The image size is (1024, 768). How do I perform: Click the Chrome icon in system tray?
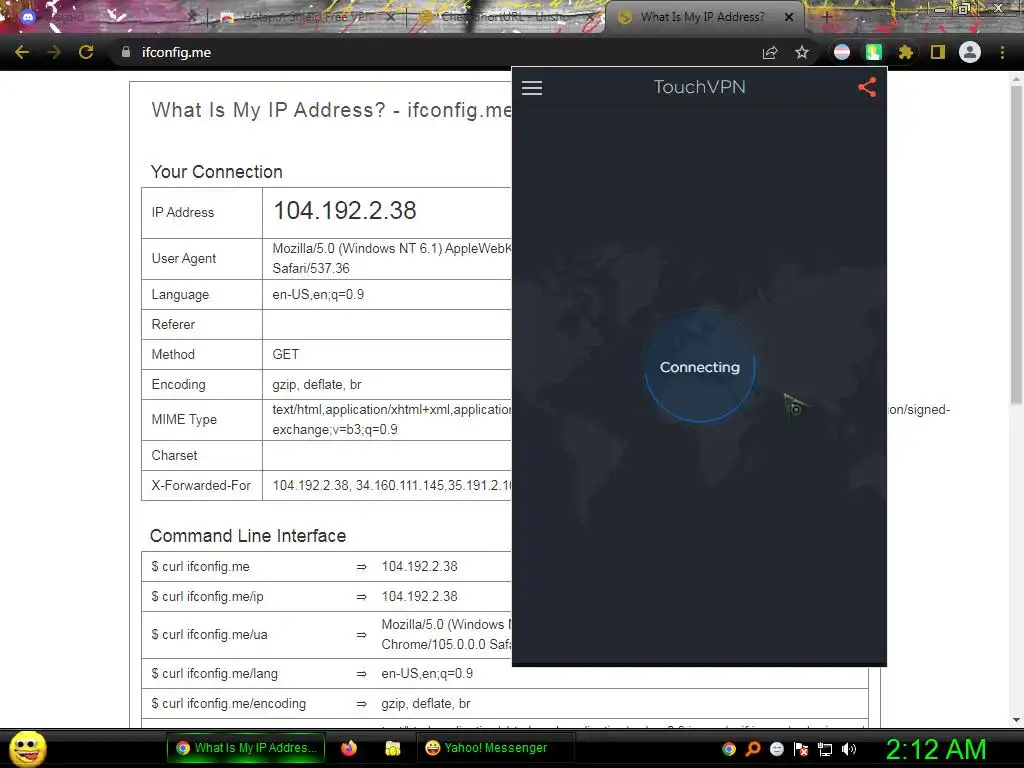(x=729, y=749)
